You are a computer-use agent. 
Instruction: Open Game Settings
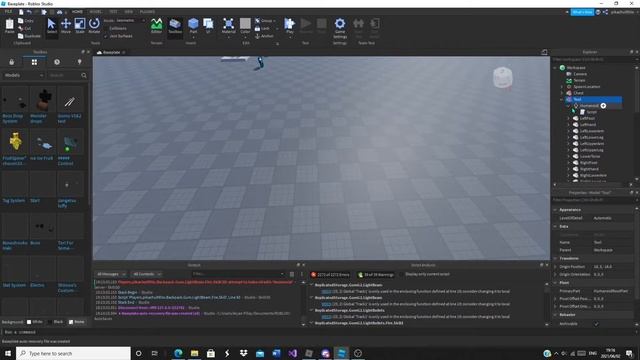pos(340,28)
